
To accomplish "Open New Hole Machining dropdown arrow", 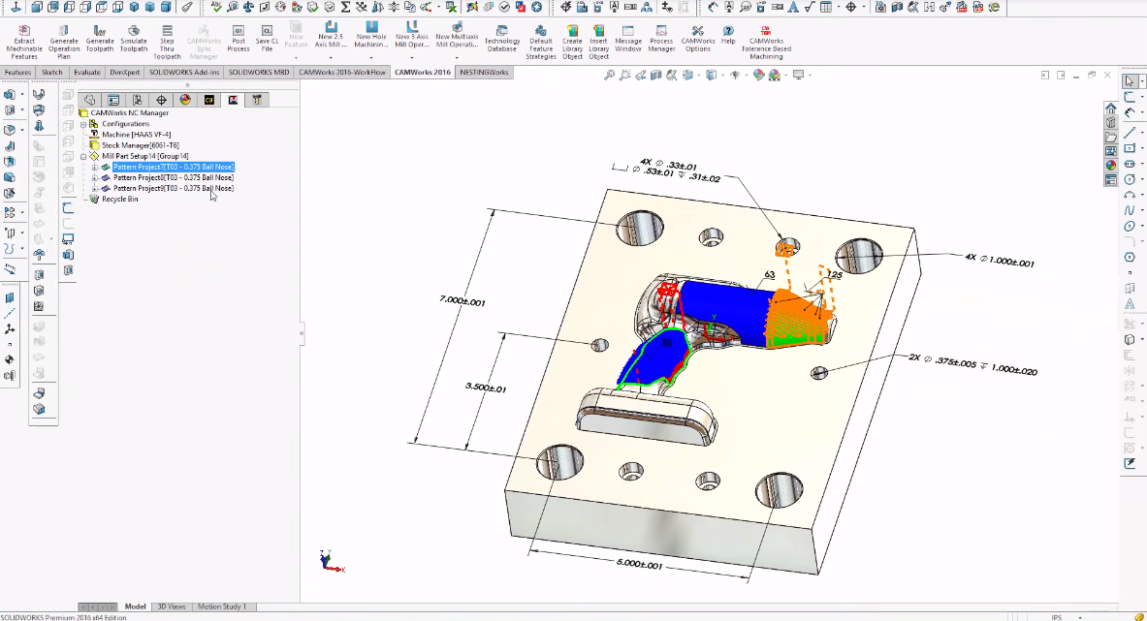I will (x=371, y=57).
